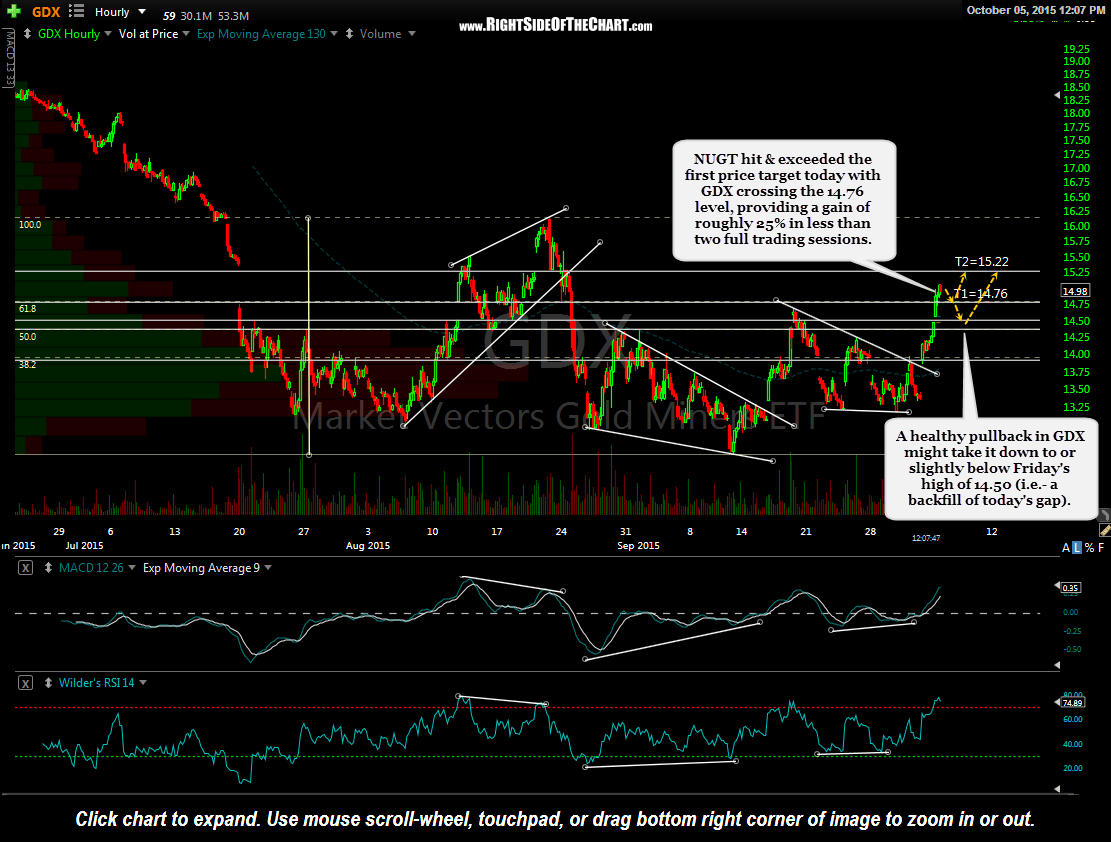Close the MACD 12 26 pane
The height and width of the screenshot is (842, 1111).
(25, 568)
